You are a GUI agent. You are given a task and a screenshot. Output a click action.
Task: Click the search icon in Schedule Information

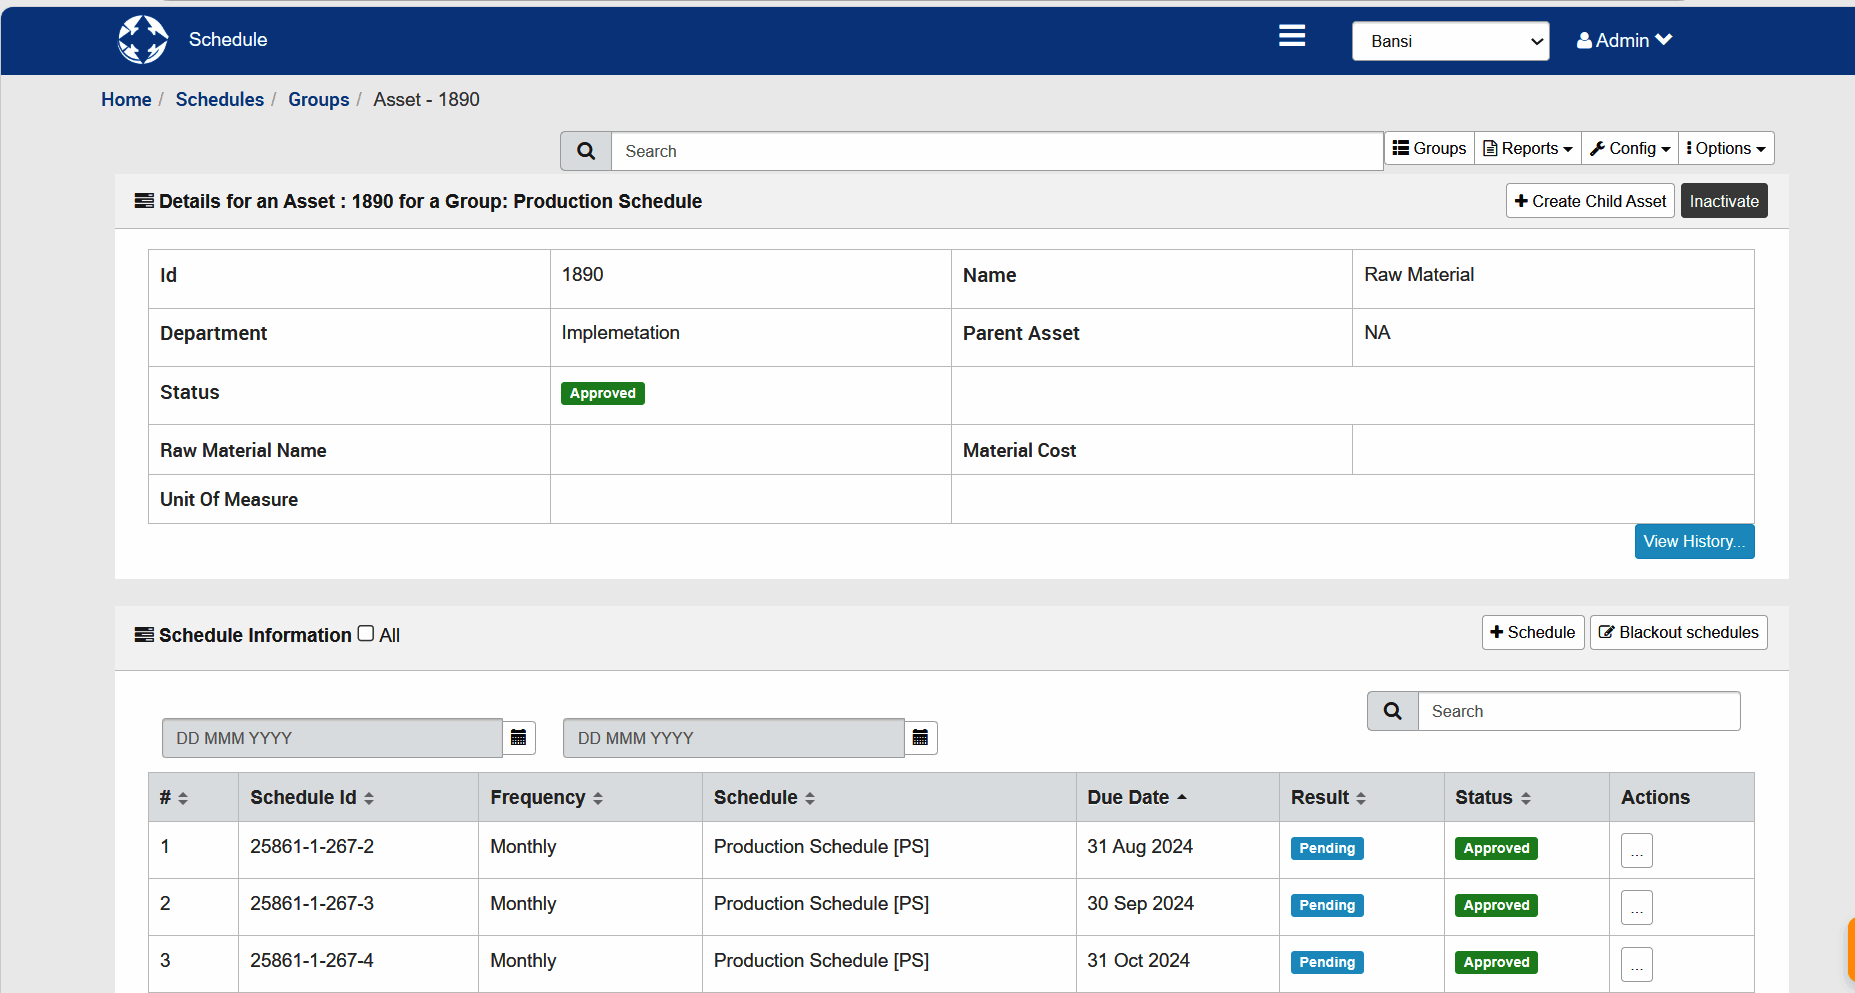click(1392, 710)
